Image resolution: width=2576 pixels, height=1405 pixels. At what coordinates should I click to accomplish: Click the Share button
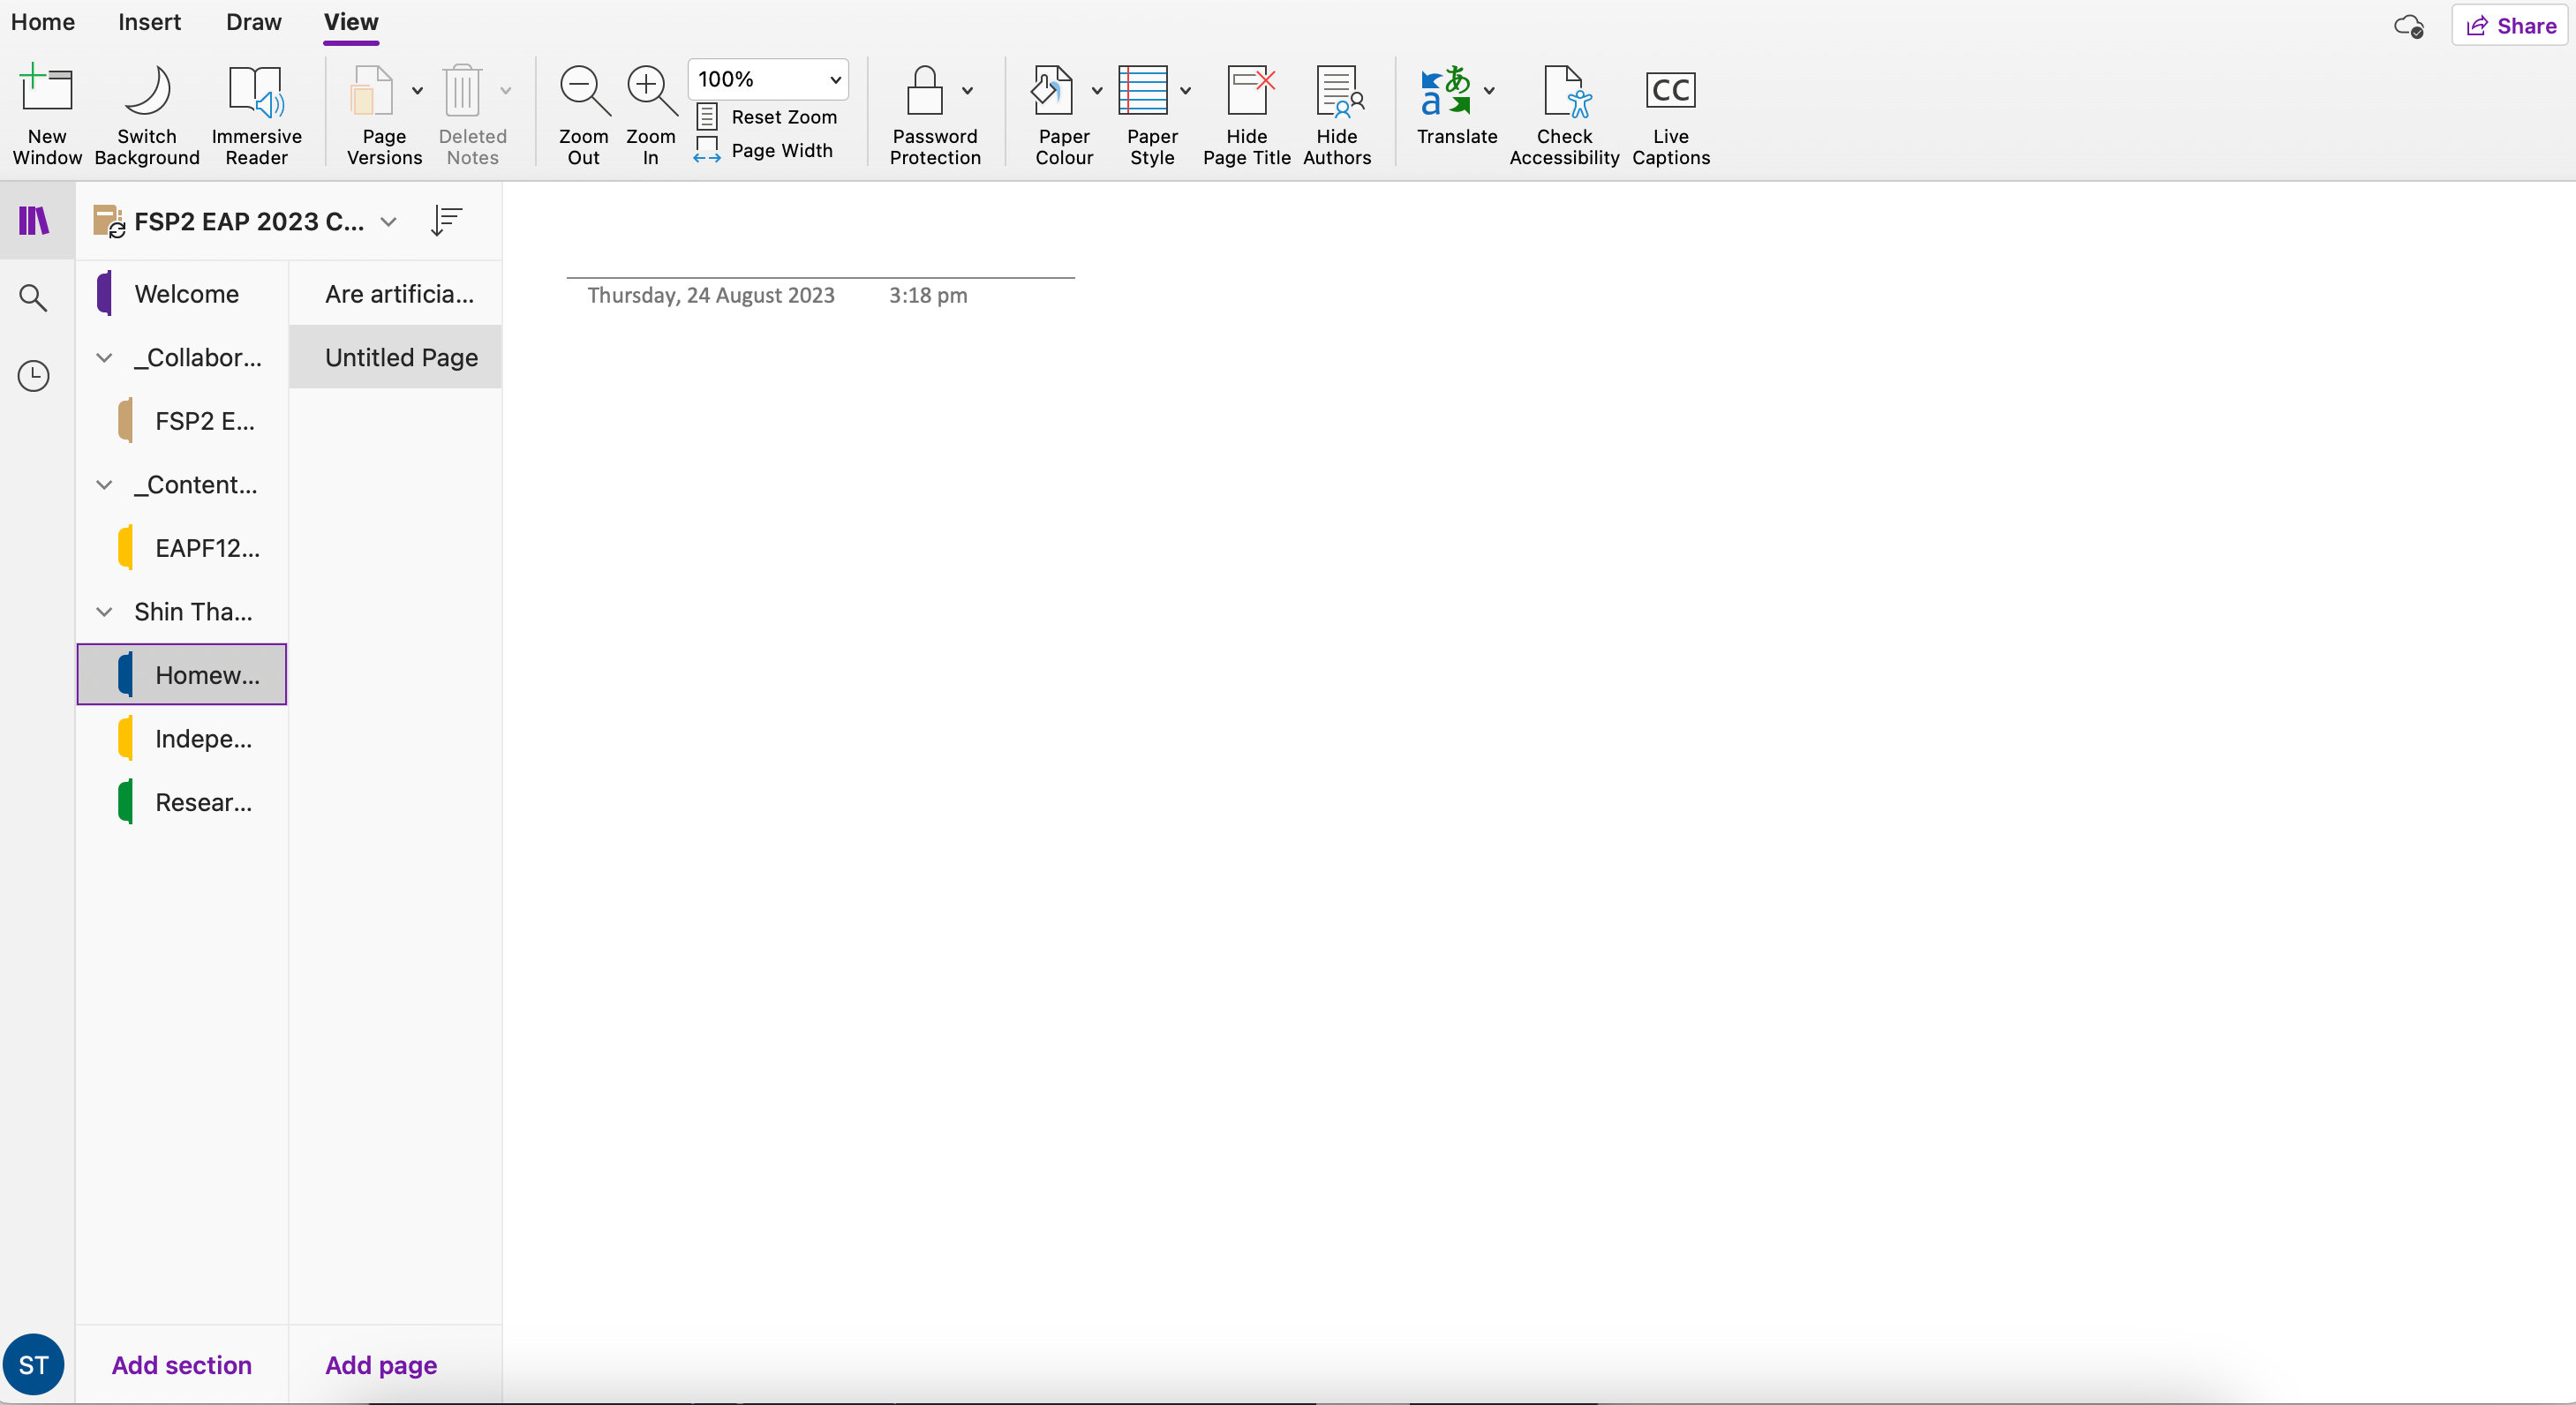click(2510, 26)
